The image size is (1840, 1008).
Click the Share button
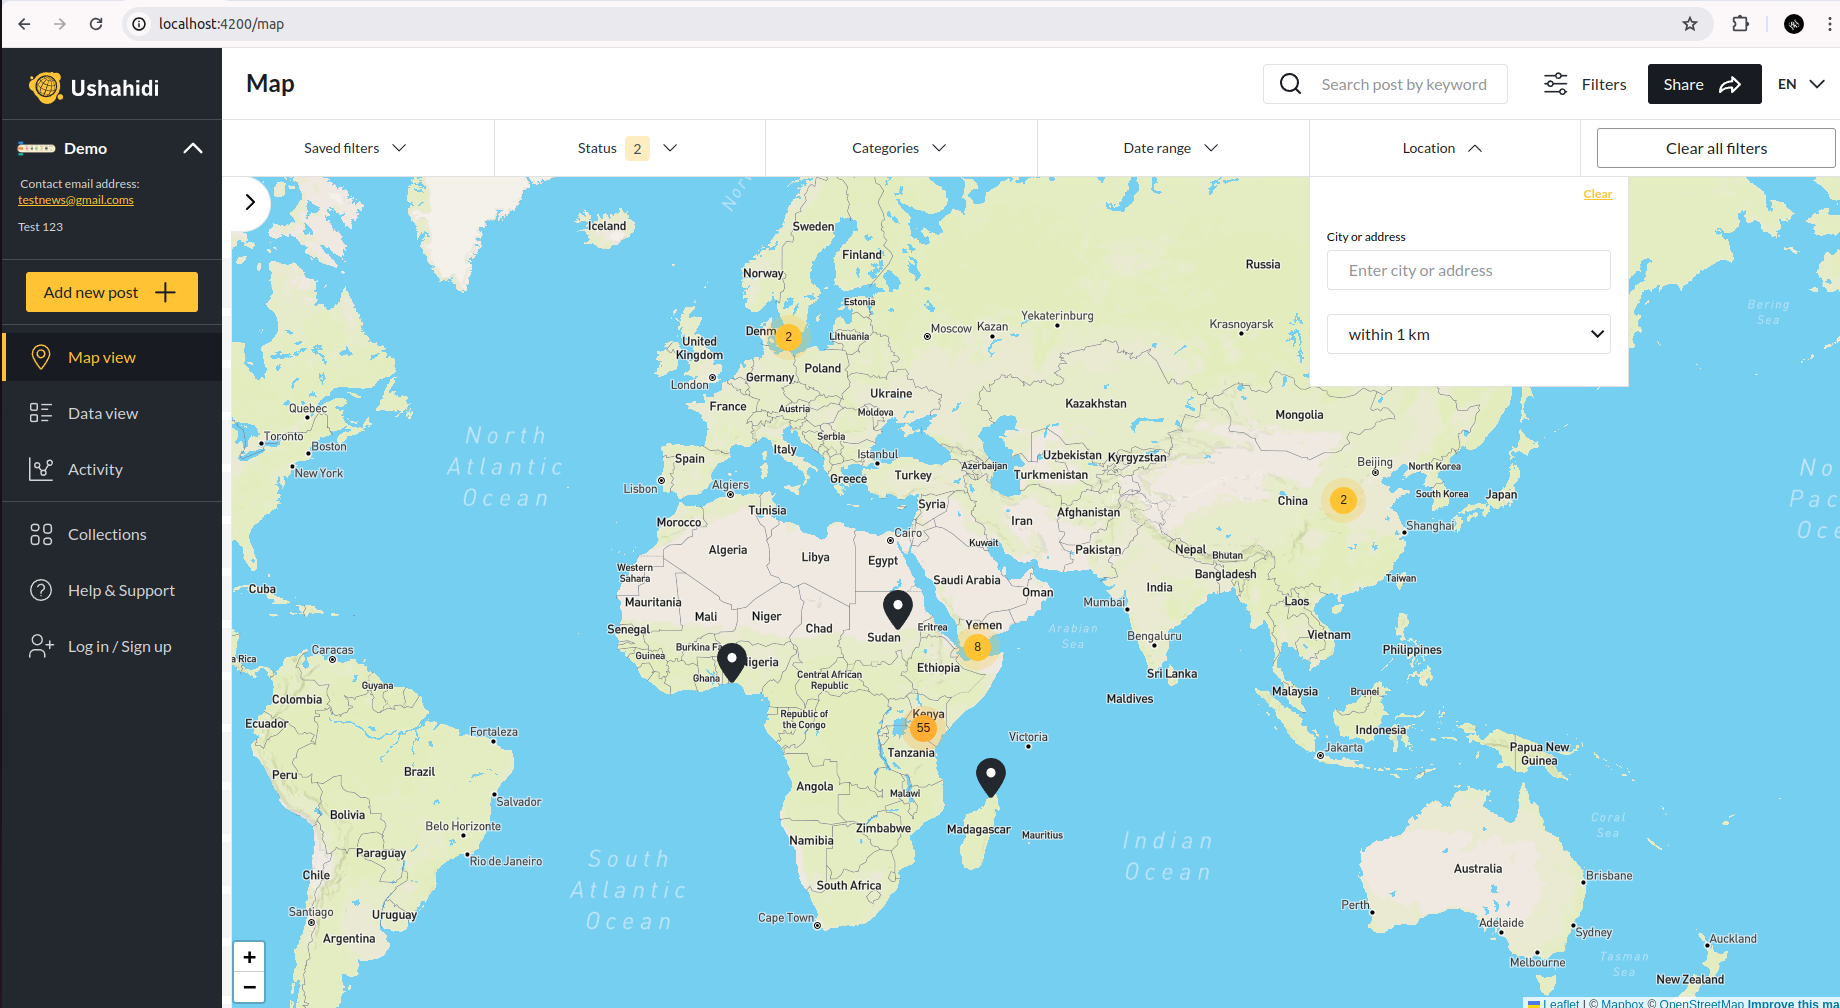pos(1704,84)
